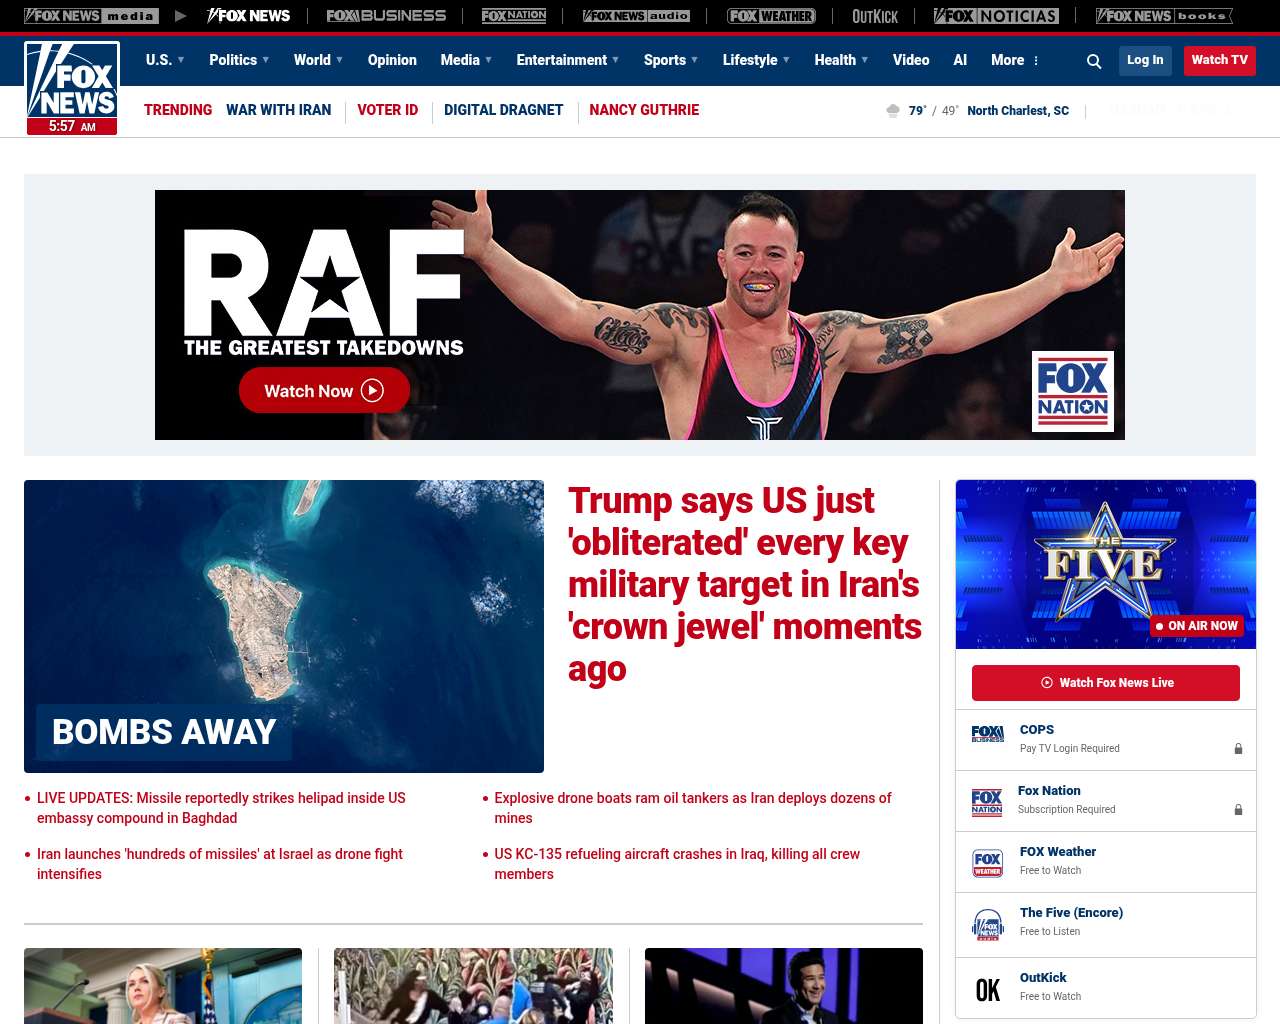
Task: Click the lock icon on Fox Nation row
Action: tap(1238, 809)
